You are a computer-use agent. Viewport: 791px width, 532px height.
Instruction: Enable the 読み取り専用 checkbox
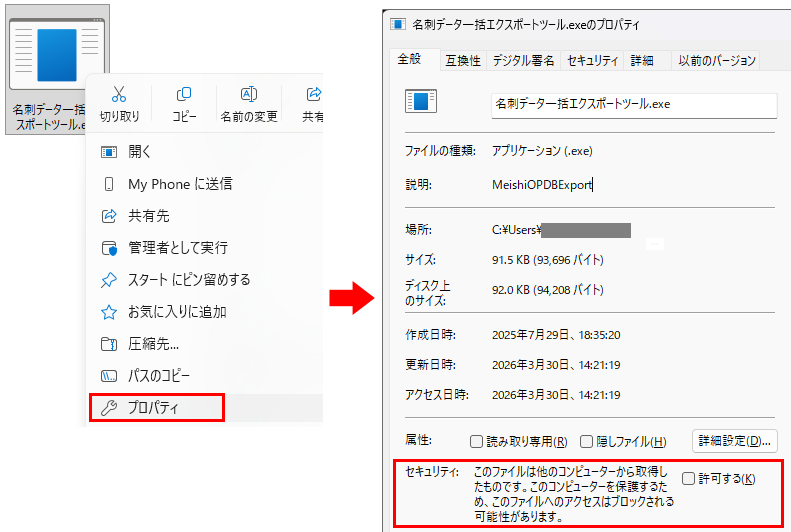tap(477, 441)
